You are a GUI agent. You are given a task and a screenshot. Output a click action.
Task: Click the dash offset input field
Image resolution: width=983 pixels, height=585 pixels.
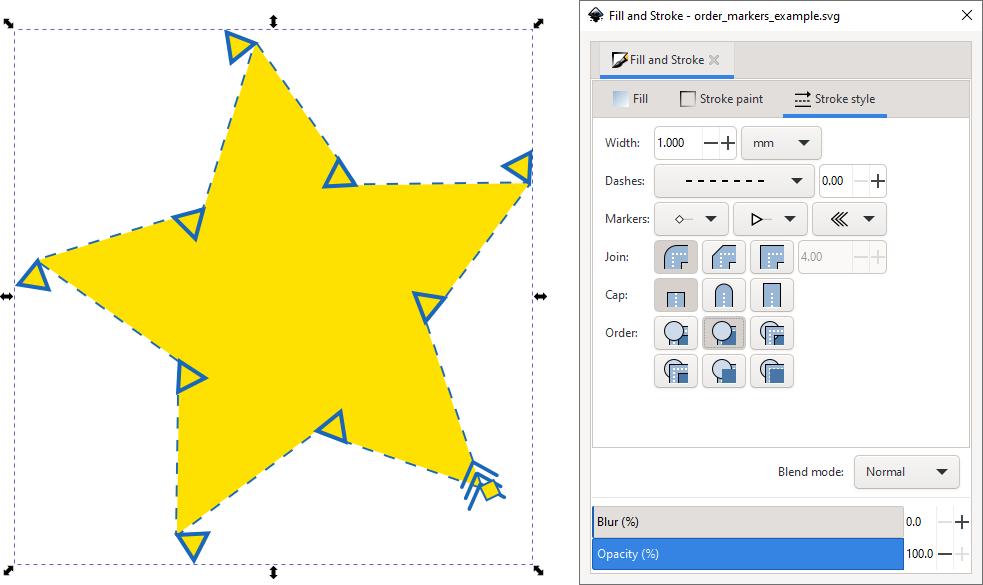pos(836,181)
